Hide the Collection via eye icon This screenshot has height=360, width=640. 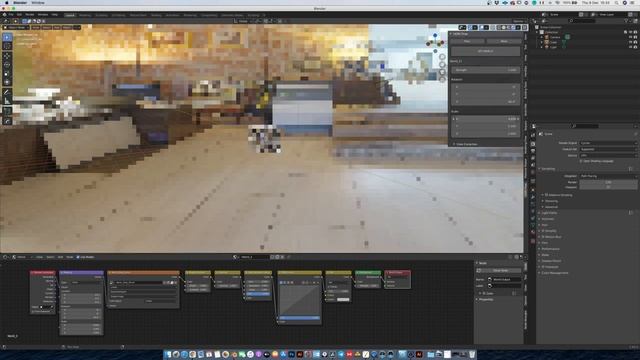(631, 32)
